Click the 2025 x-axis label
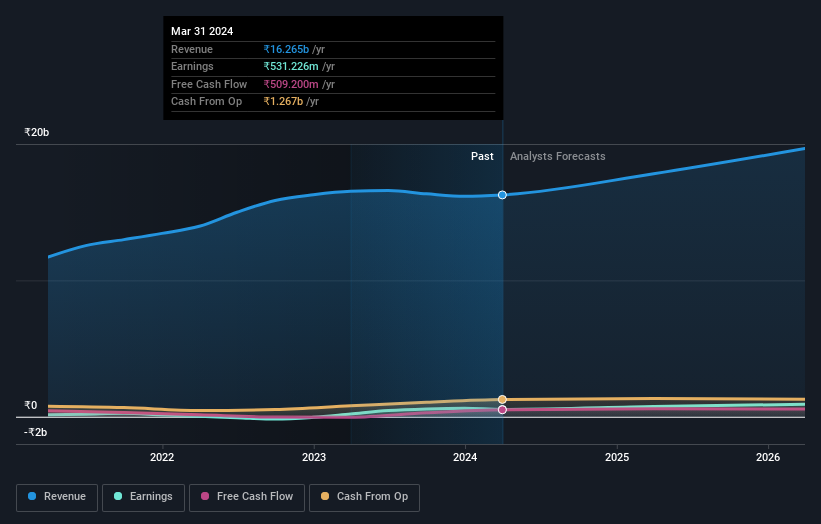 pos(617,457)
